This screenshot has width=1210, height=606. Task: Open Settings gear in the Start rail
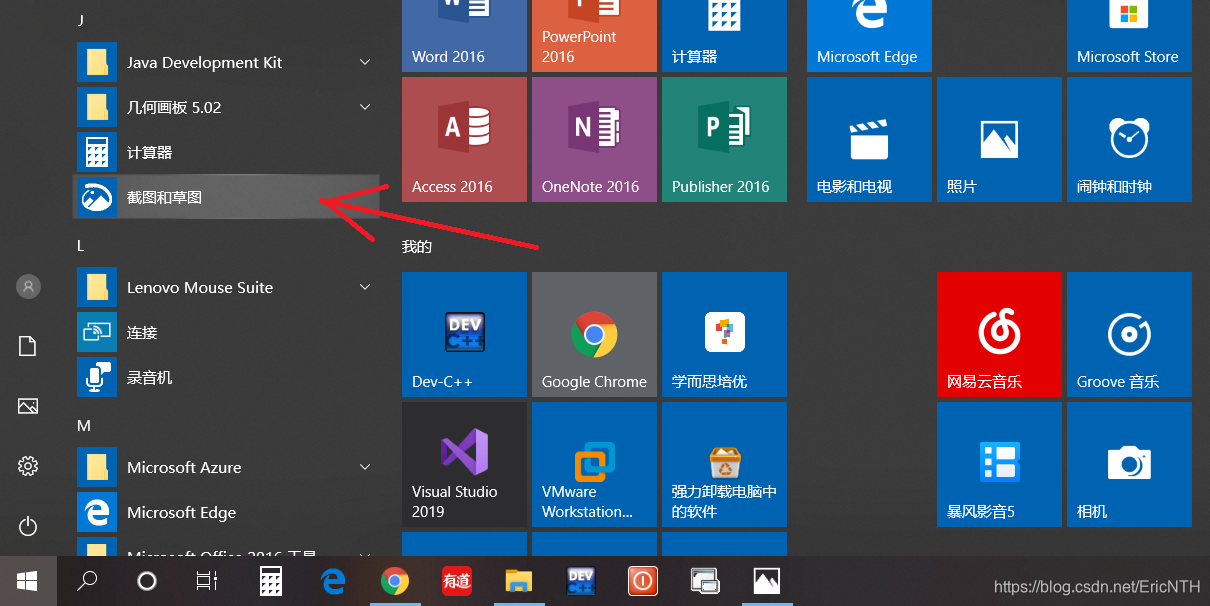point(28,466)
